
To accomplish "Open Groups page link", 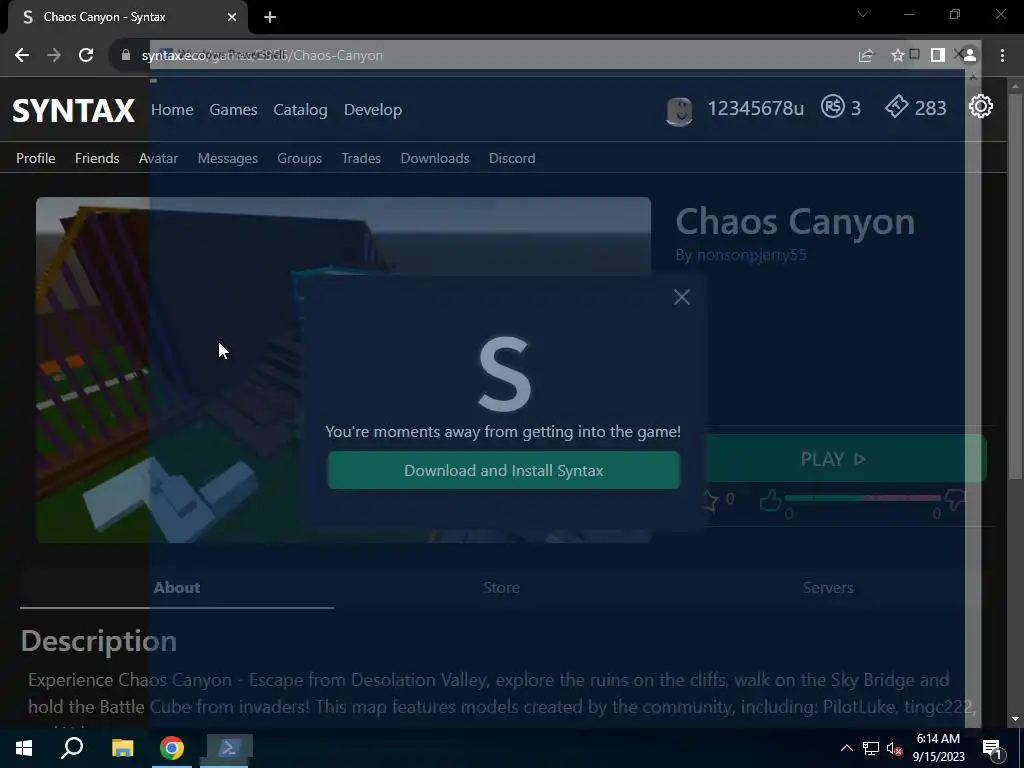I will [299, 158].
